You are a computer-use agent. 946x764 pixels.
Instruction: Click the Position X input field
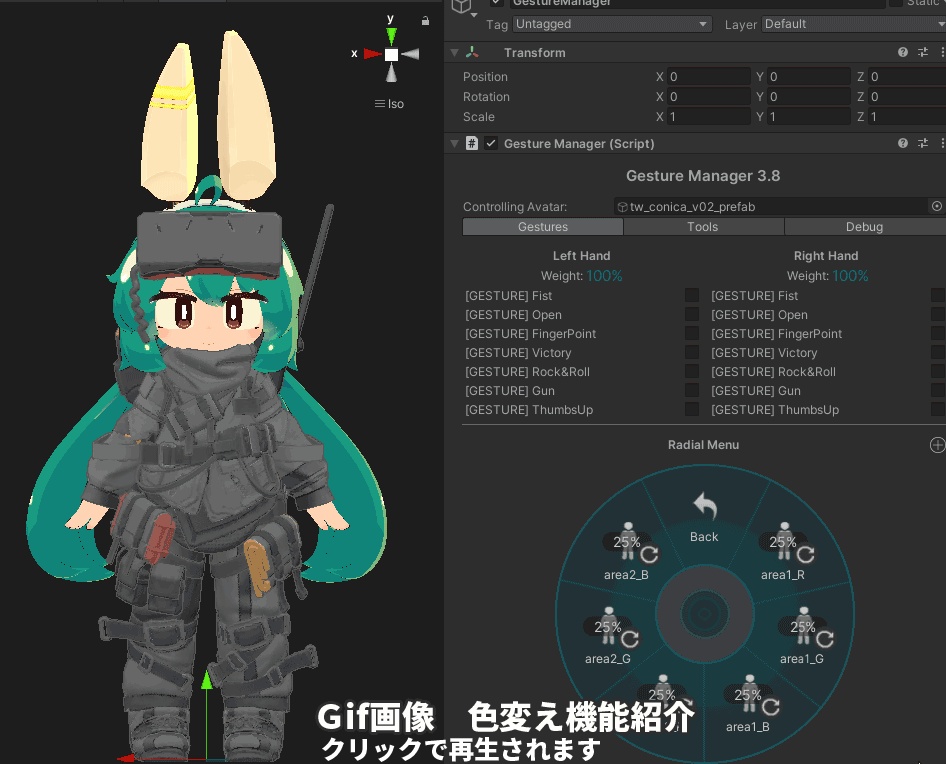click(x=710, y=76)
